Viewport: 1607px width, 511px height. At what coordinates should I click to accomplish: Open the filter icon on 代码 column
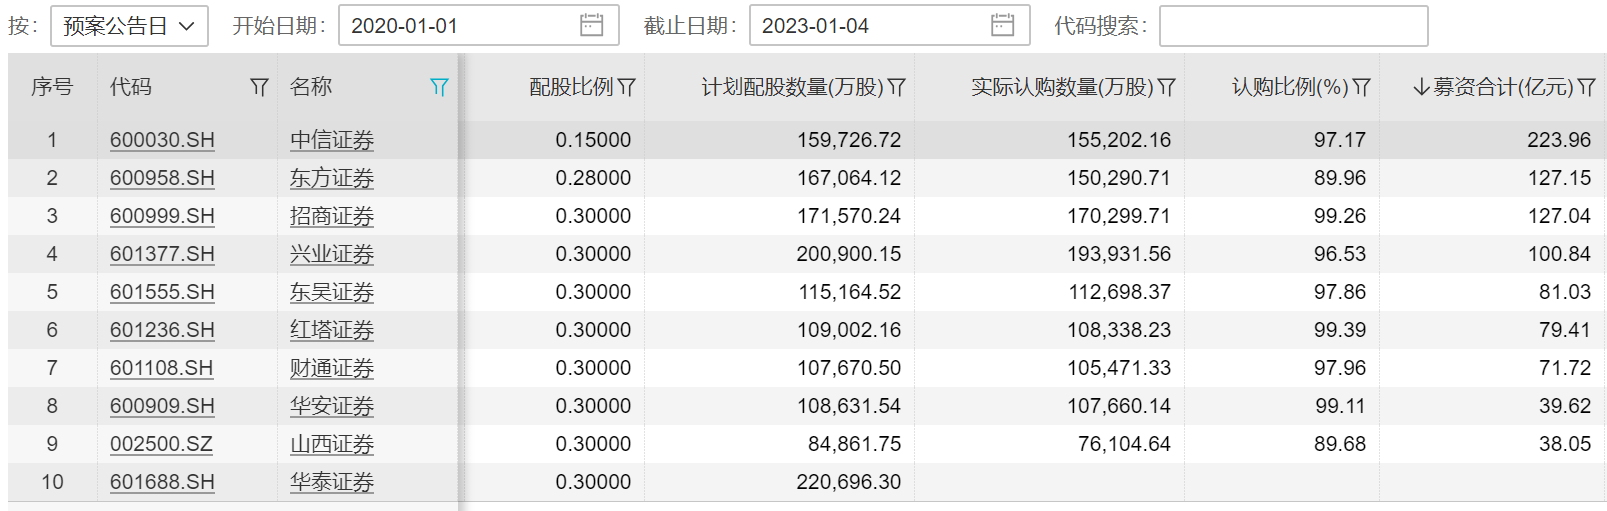pos(259,88)
